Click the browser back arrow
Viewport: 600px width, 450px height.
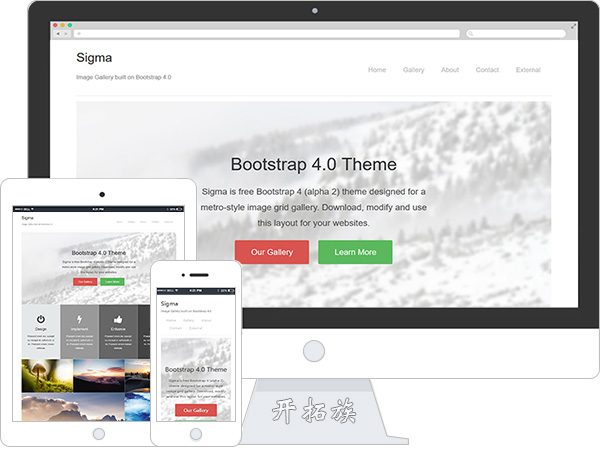click(58, 34)
